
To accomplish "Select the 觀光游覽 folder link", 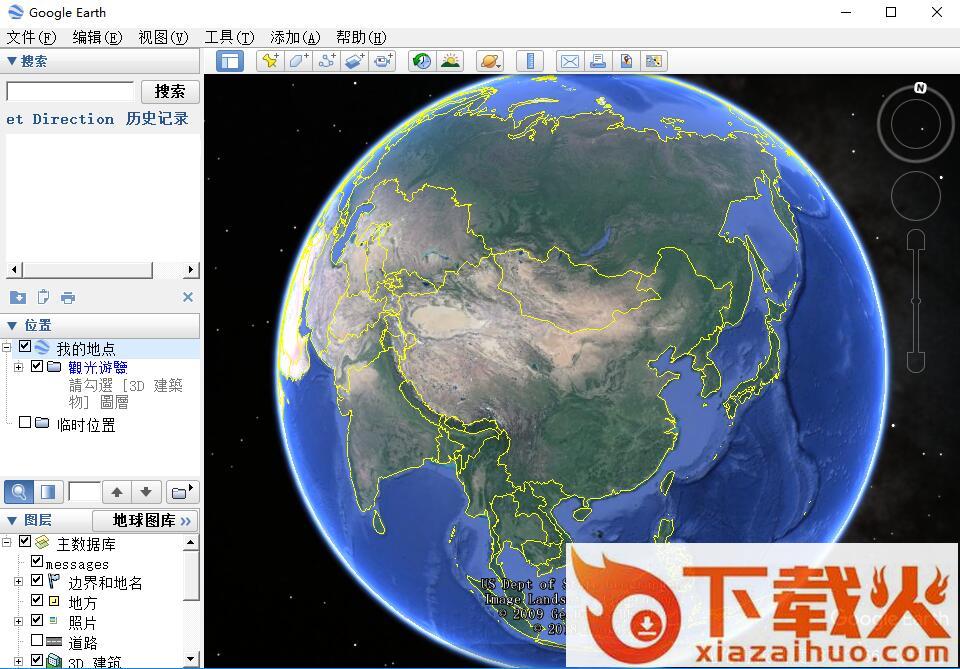I will [97, 367].
